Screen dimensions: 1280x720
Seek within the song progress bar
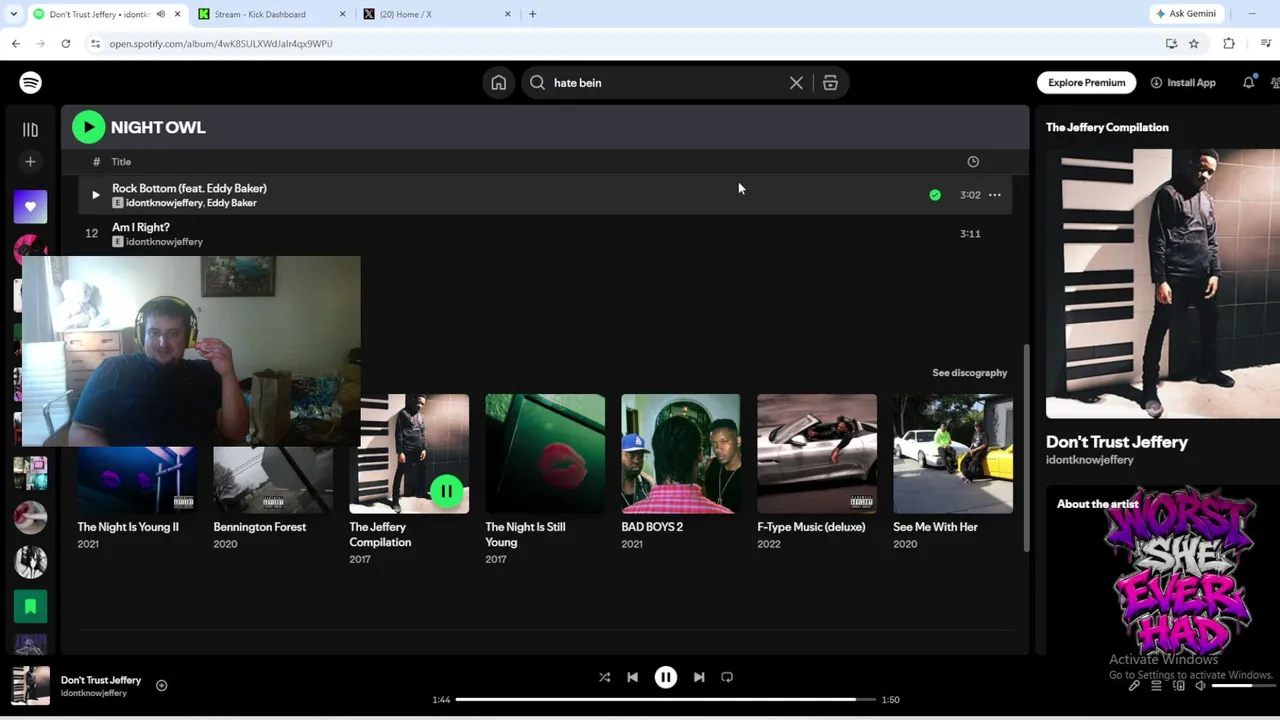(x=665, y=699)
